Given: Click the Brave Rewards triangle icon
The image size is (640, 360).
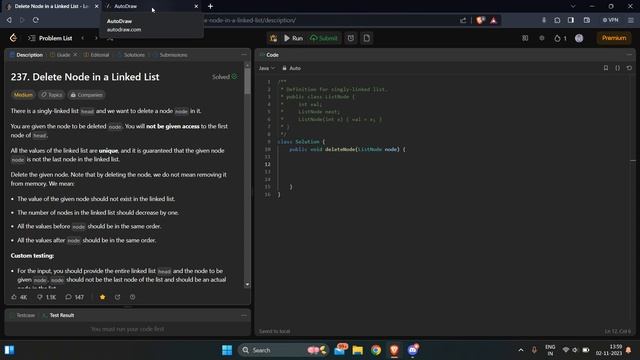Looking at the screenshot, I should pos(493,20).
